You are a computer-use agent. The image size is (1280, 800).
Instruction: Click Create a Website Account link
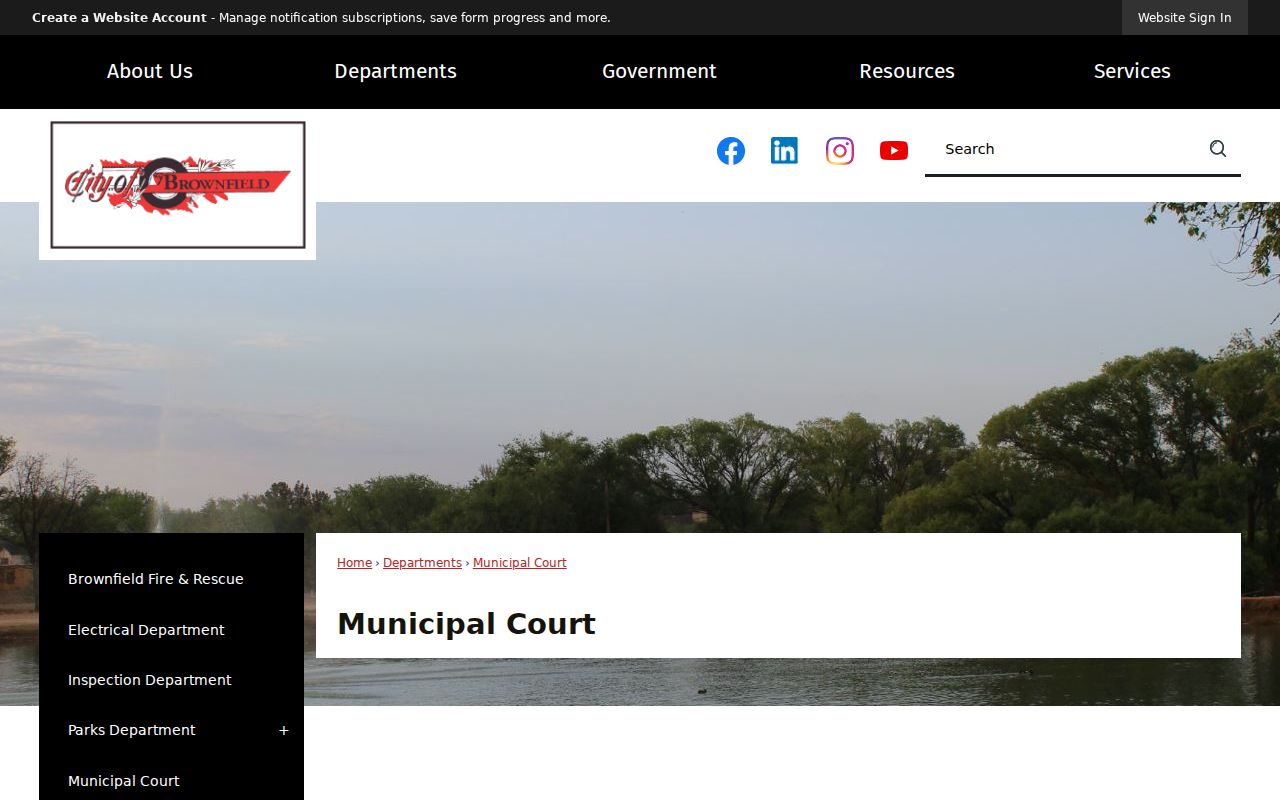[x=119, y=18]
